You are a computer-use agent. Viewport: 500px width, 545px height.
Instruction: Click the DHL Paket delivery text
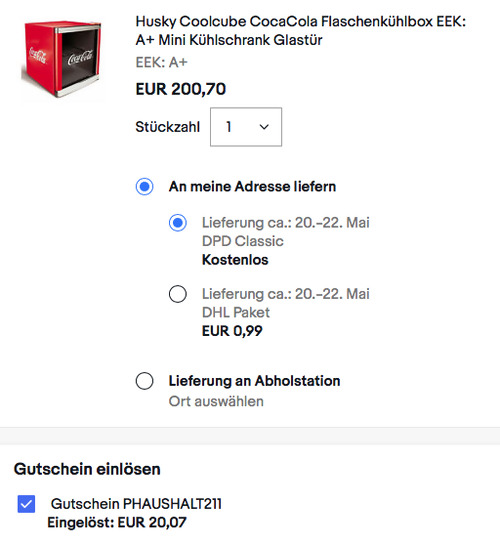pyautogui.click(x=236, y=312)
